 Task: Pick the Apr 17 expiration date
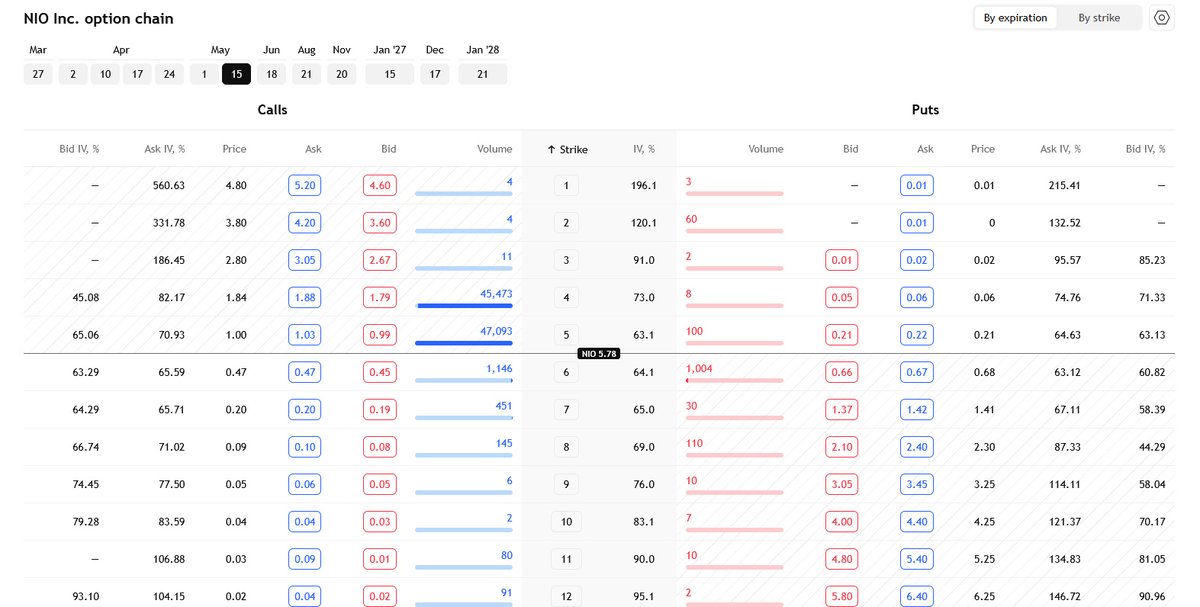click(137, 74)
